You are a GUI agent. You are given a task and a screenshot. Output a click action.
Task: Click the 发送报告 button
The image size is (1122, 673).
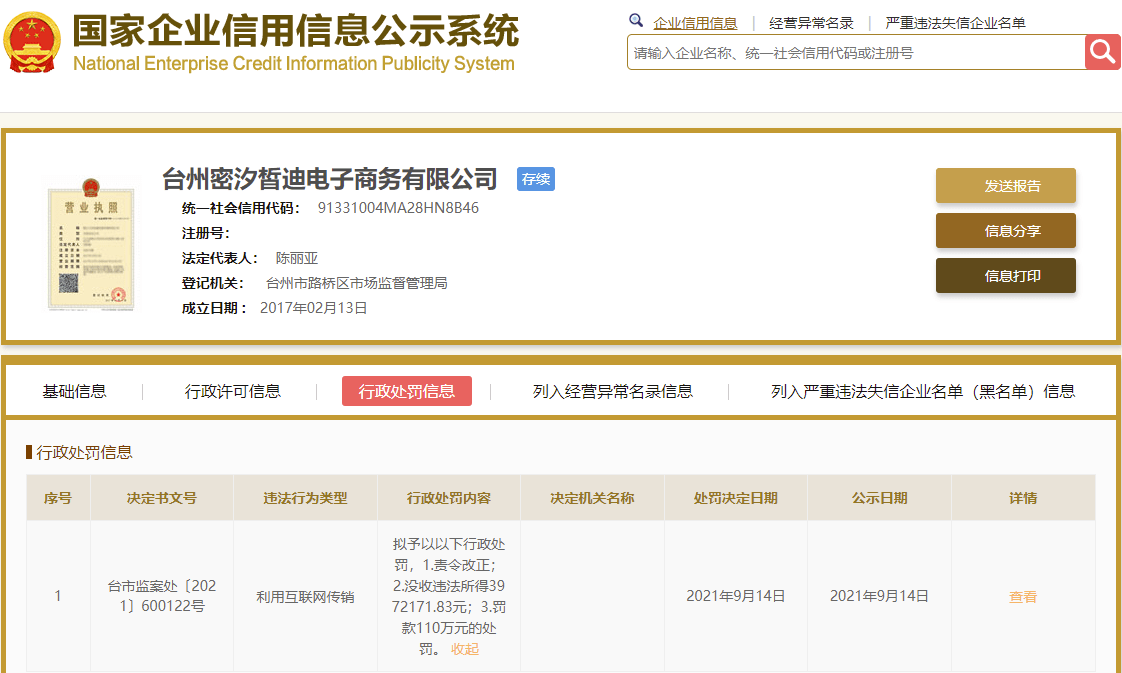(1005, 185)
